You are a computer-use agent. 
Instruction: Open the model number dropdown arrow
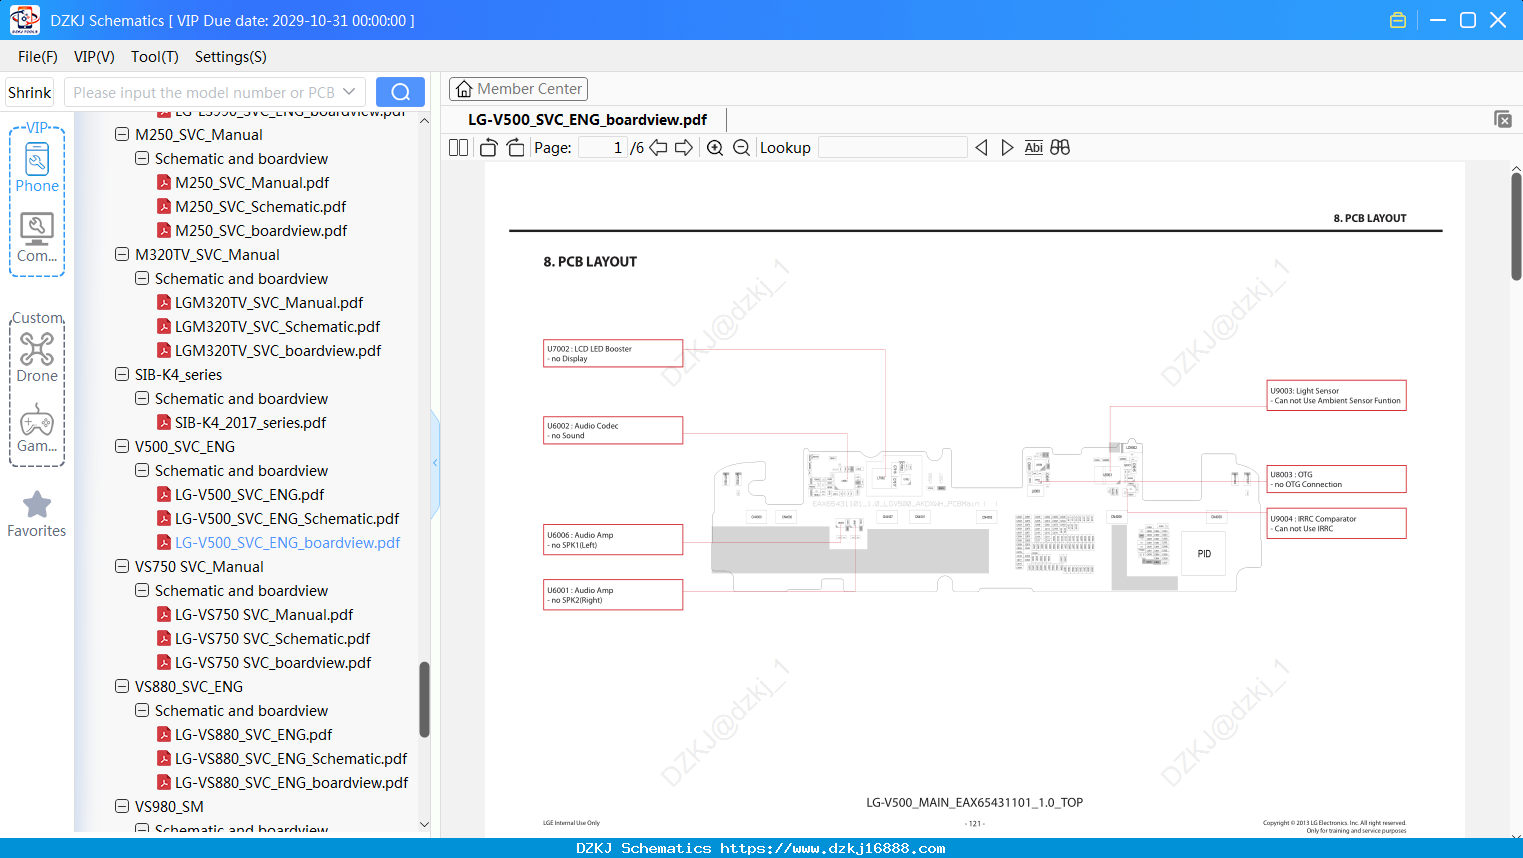click(349, 92)
